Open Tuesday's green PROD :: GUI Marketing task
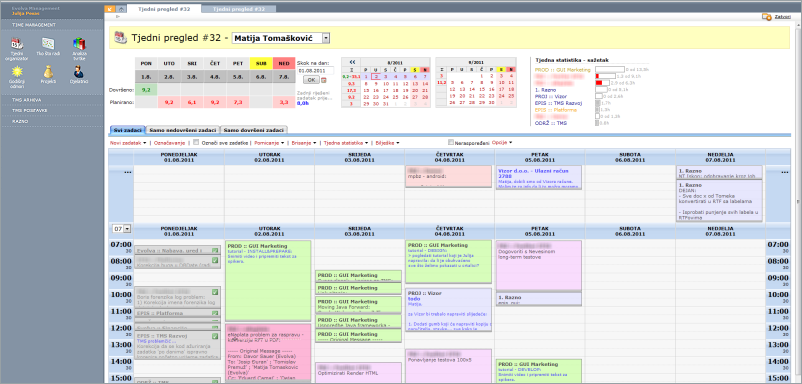 (x=268, y=281)
